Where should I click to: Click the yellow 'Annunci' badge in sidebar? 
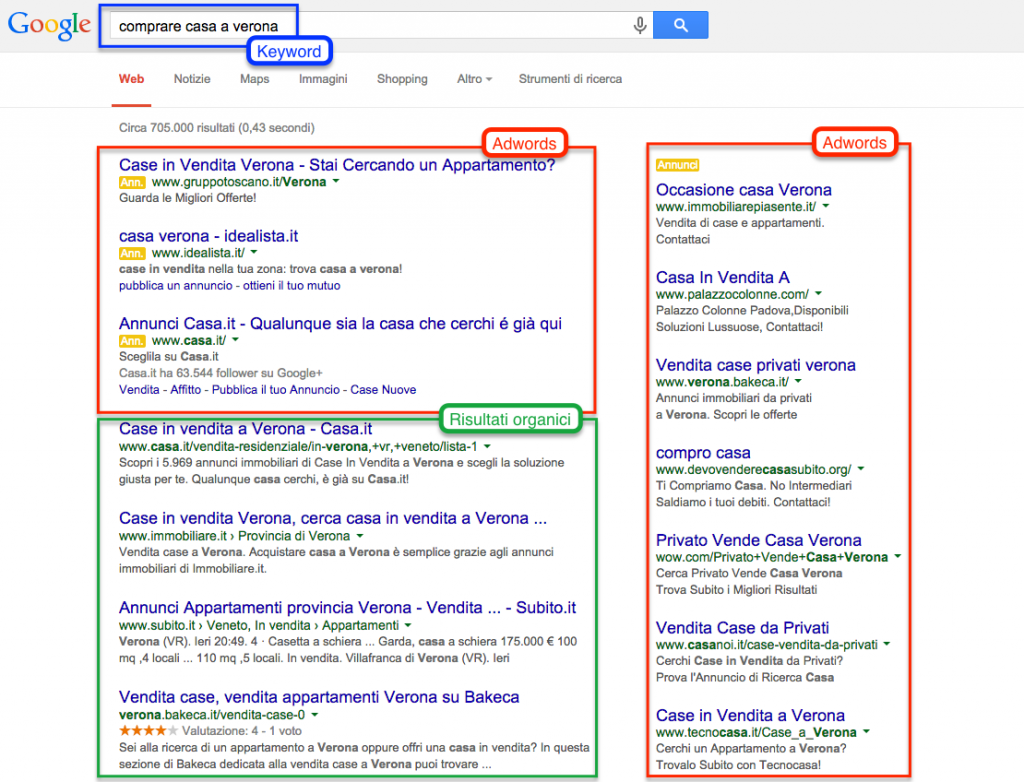(x=677, y=165)
